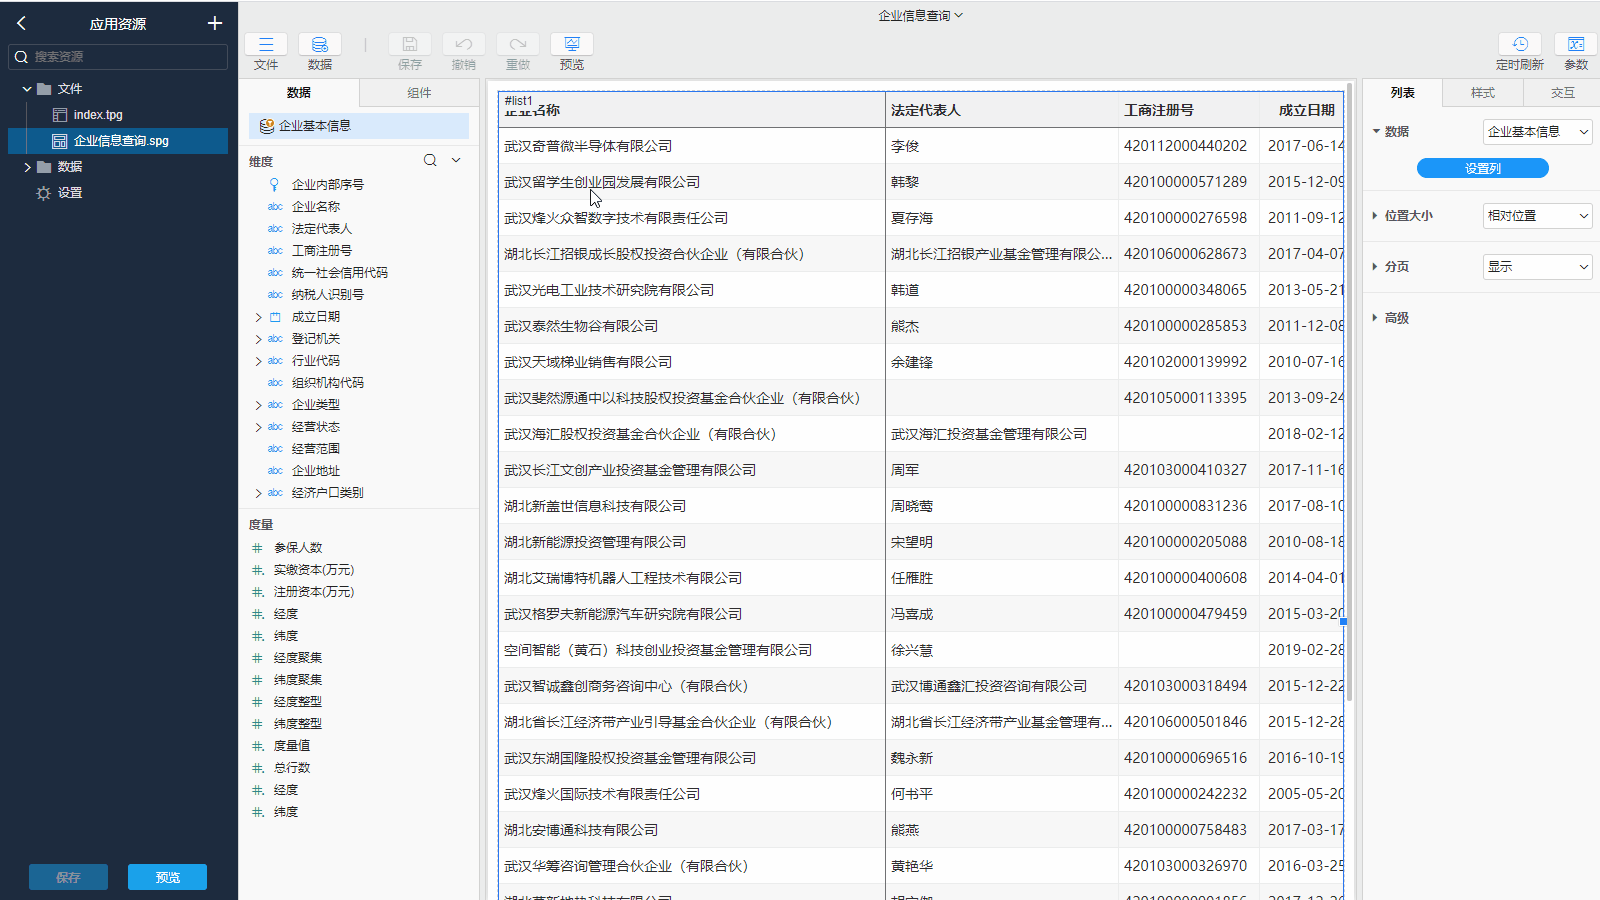This screenshot has width=1600, height=900.
Task: Switch to the 组件 tab
Action: coord(419,92)
